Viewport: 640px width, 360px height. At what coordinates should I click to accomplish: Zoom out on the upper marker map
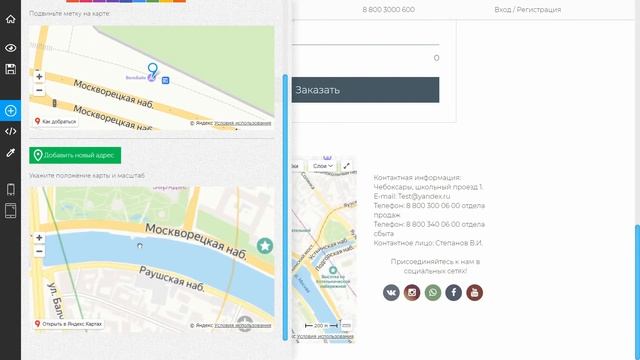39,90
